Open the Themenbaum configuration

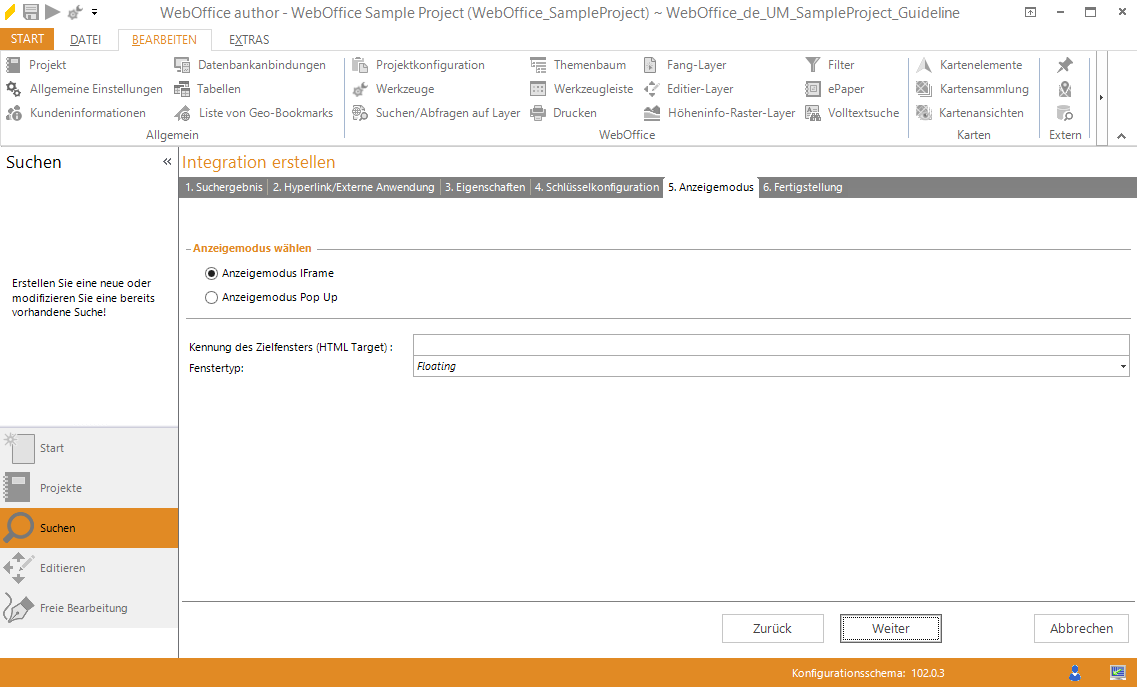[589, 65]
